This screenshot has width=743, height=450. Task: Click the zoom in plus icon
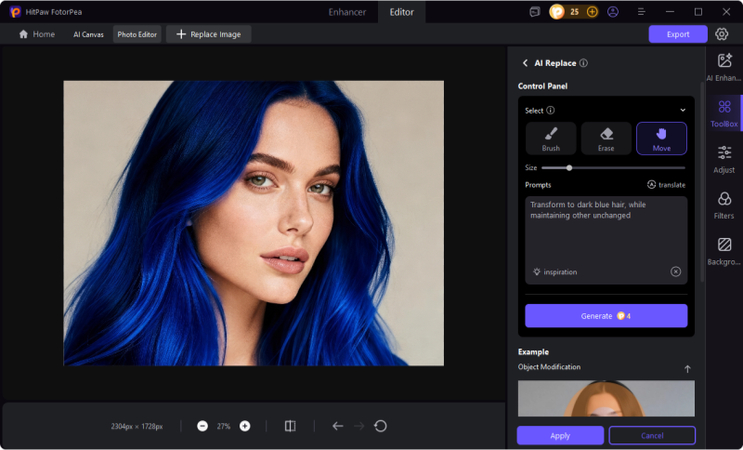(x=245, y=426)
